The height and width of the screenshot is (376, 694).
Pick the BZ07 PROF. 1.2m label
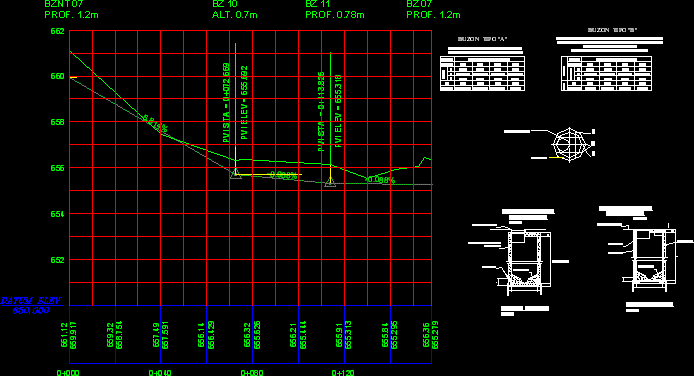(x=433, y=10)
